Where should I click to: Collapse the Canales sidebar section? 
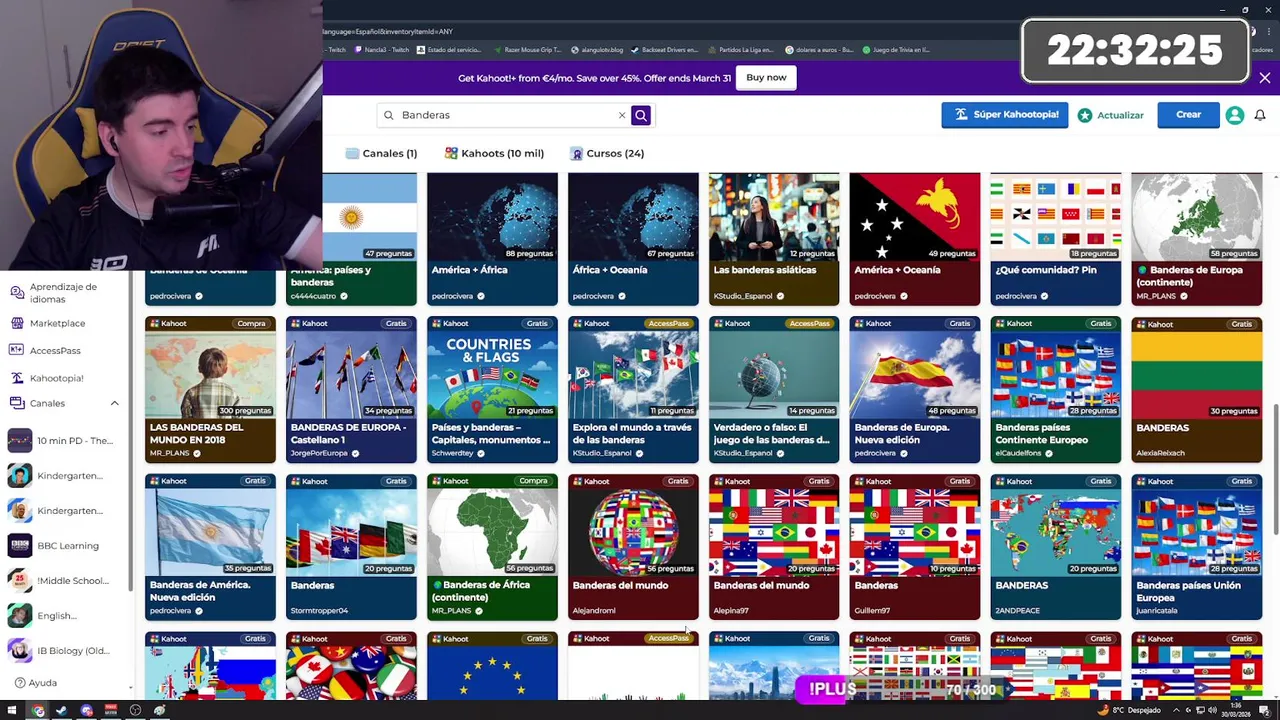pyautogui.click(x=114, y=403)
